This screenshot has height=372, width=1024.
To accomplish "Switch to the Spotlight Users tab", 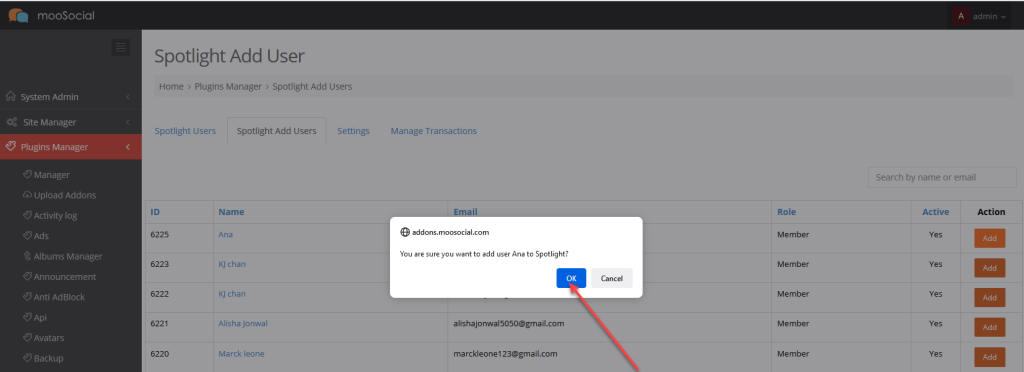I will coord(185,131).
